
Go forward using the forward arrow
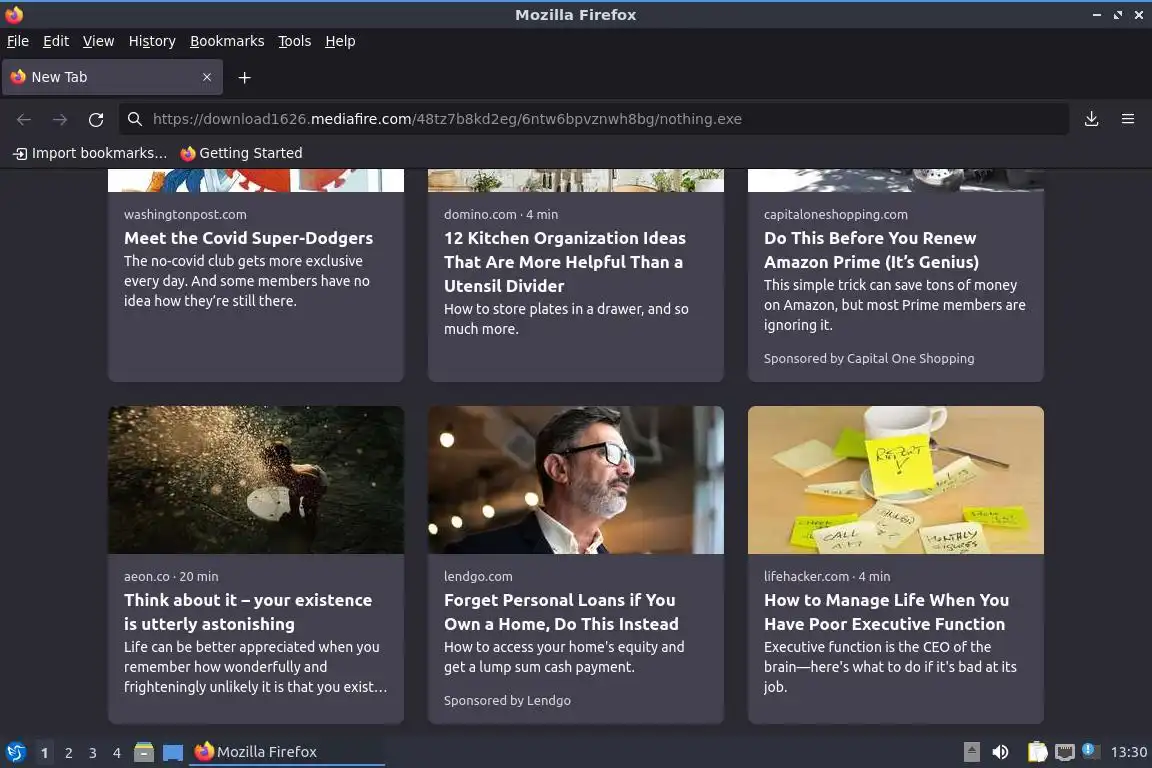(x=60, y=119)
